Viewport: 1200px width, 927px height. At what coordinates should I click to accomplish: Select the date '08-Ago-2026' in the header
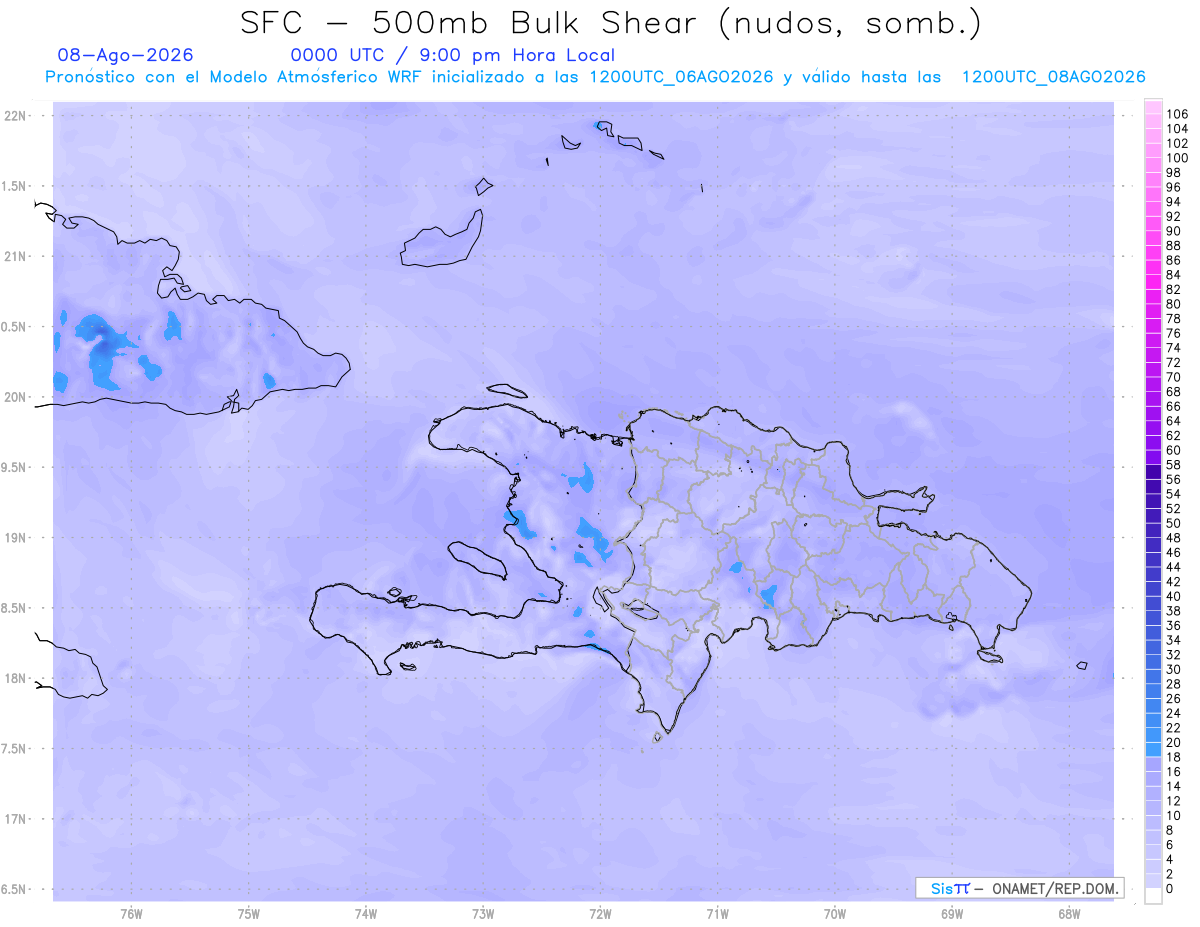coord(125,55)
